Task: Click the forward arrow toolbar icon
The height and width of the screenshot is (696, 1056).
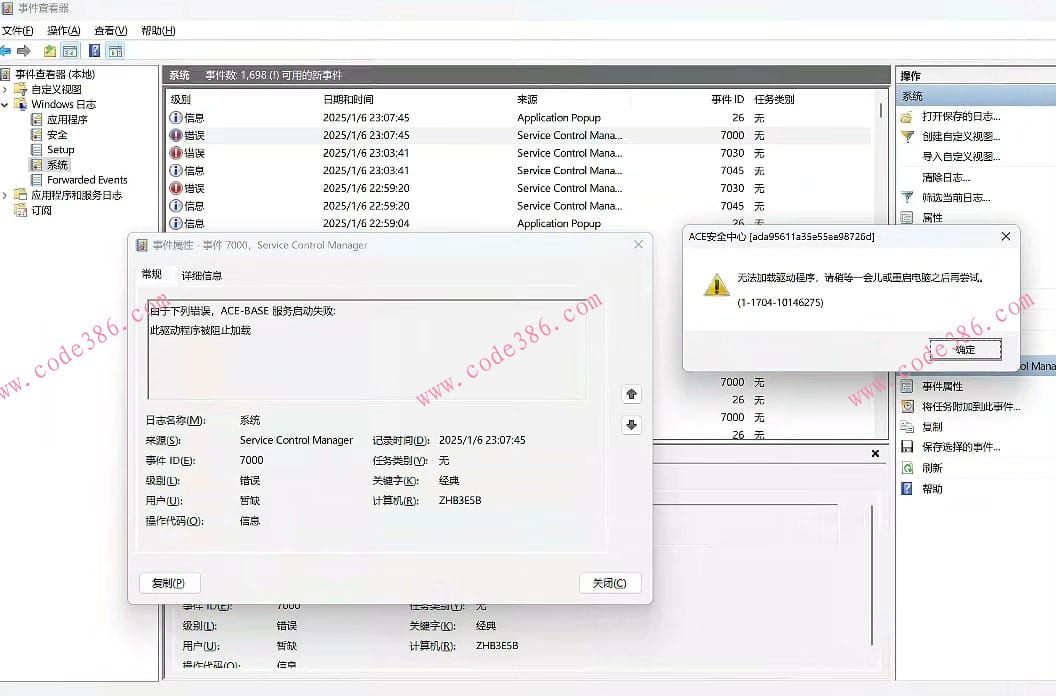Action: (24, 51)
